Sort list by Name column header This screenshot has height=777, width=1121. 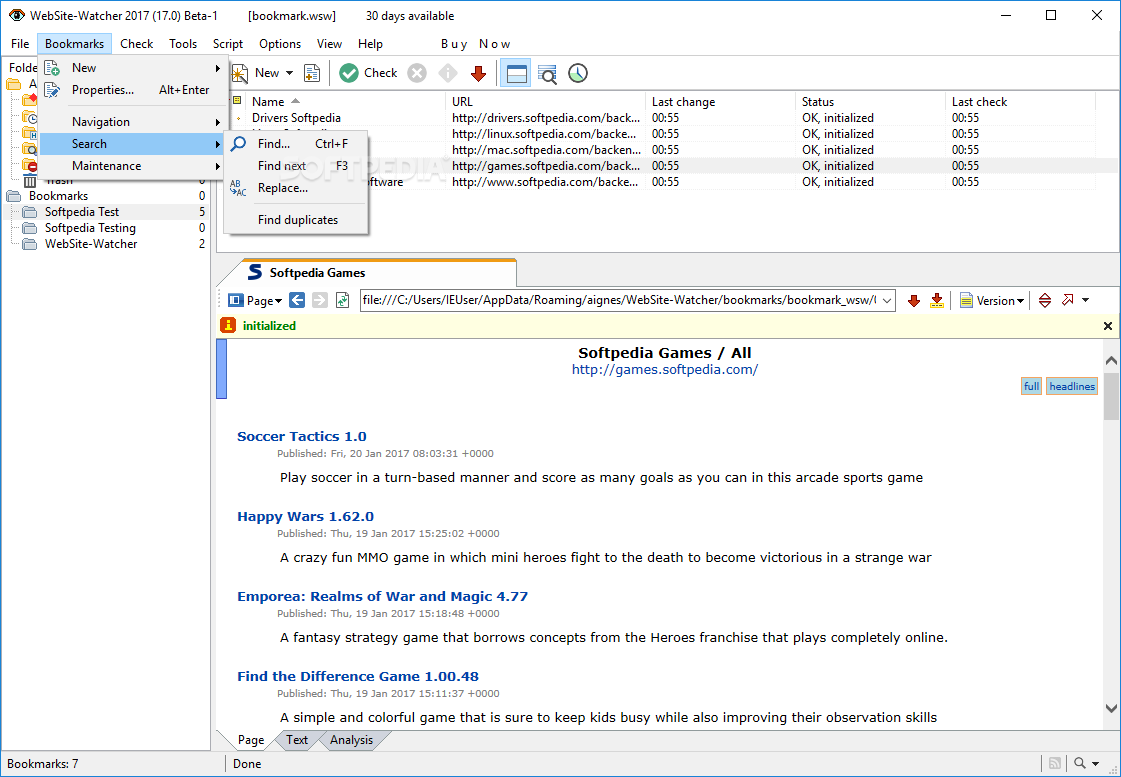click(345, 102)
